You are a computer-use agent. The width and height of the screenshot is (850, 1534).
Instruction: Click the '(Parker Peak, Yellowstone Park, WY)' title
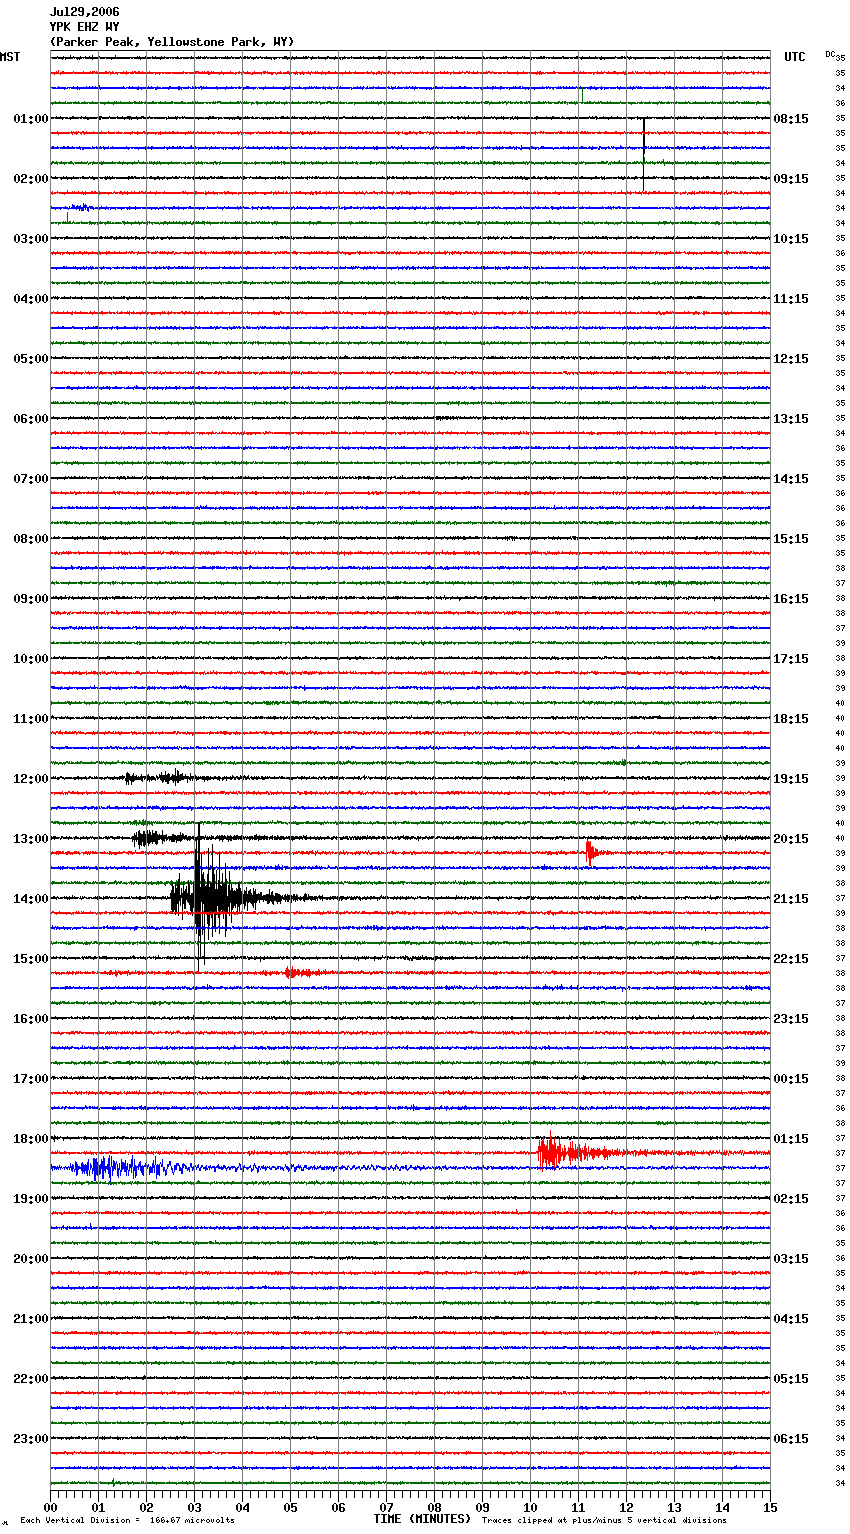click(171, 42)
